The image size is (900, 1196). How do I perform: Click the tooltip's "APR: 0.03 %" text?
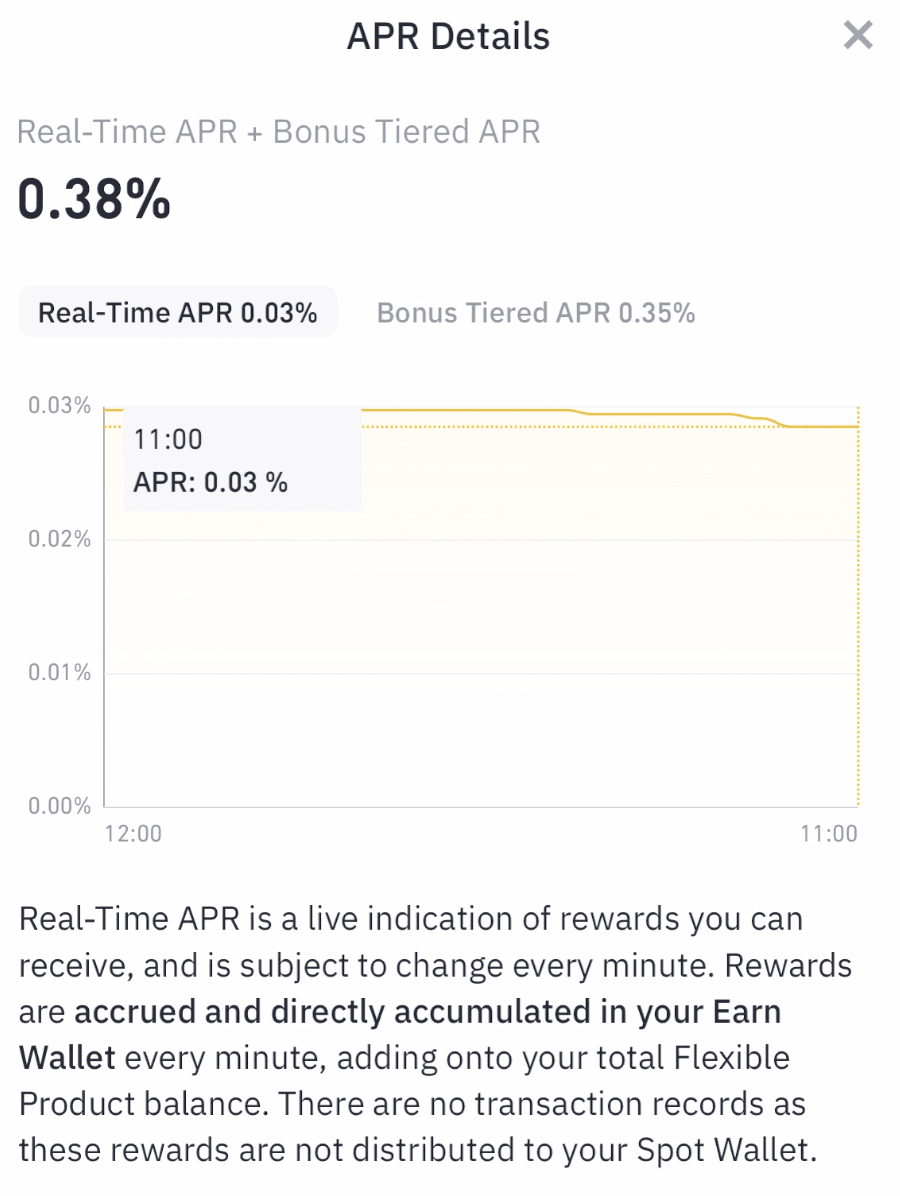tap(210, 483)
